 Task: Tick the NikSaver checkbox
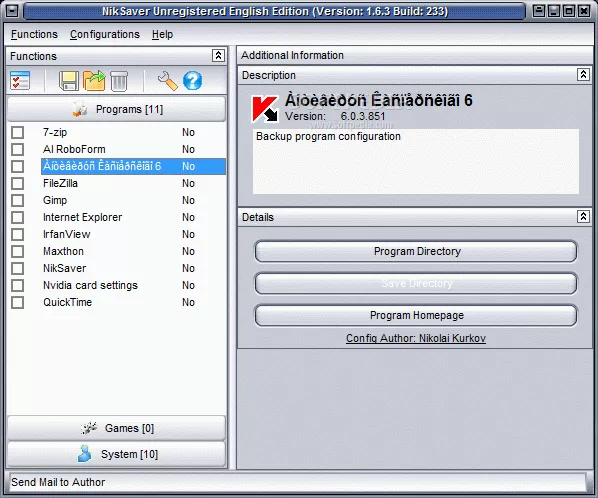[18, 268]
